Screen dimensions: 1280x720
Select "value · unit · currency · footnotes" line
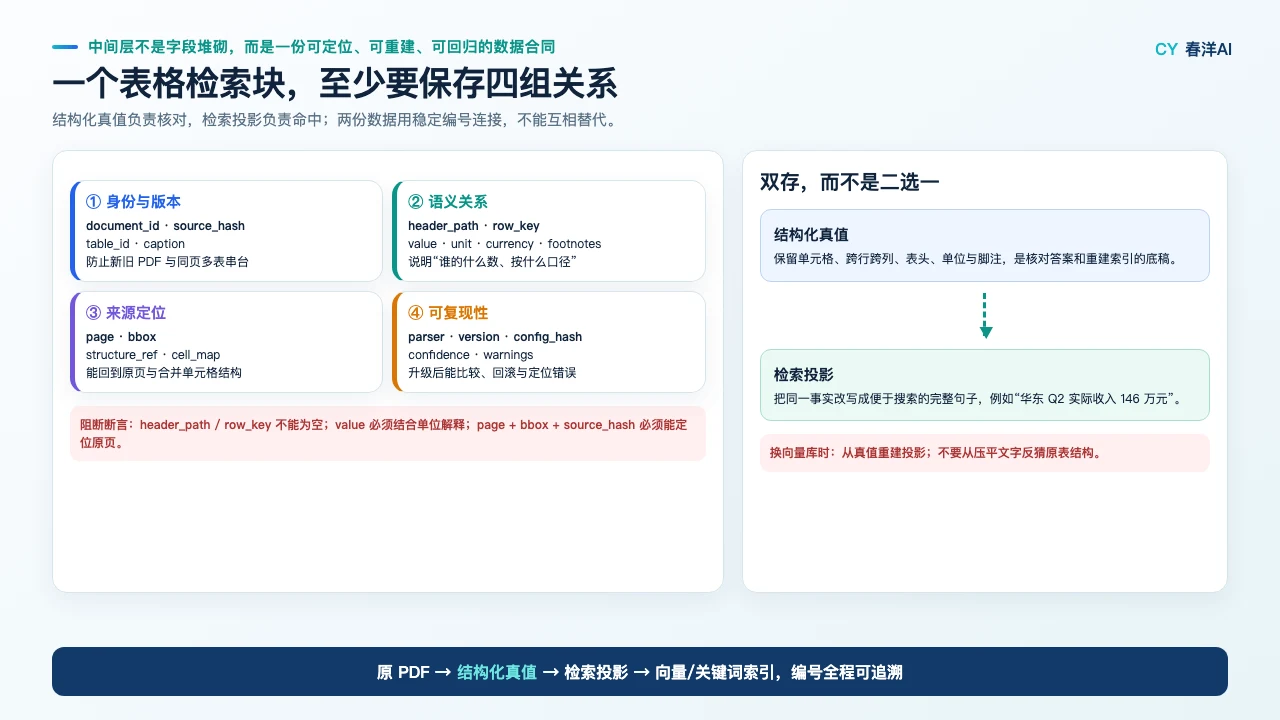(505, 244)
